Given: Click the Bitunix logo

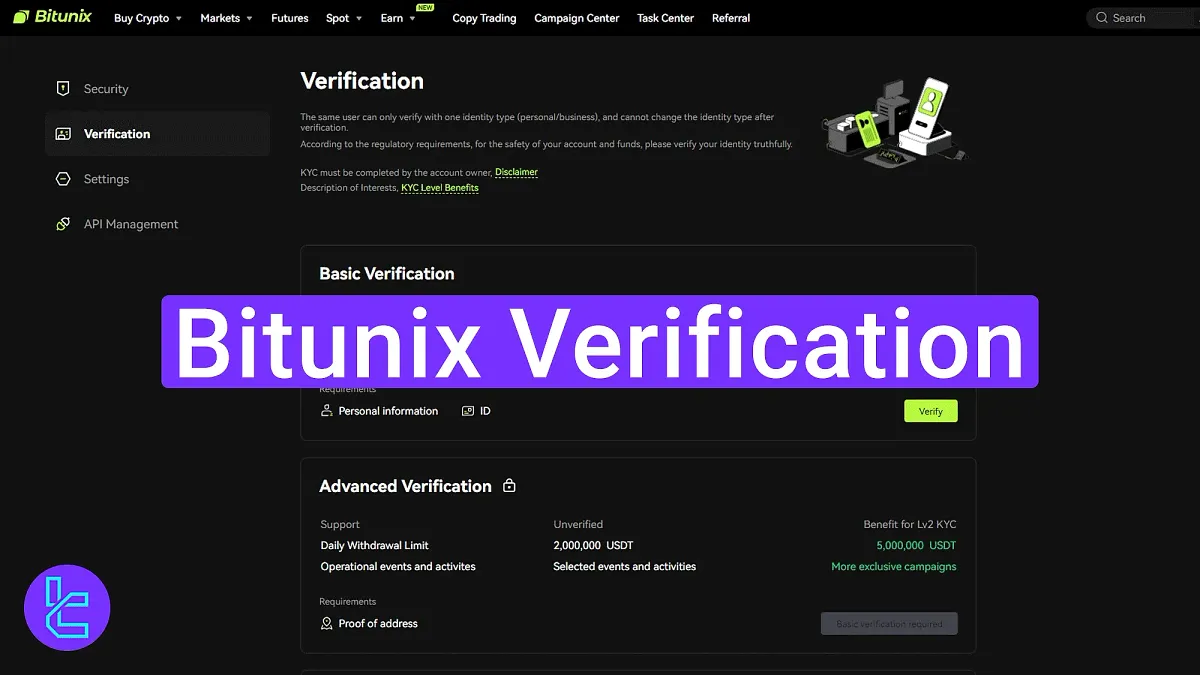Looking at the screenshot, I should point(52,16).
